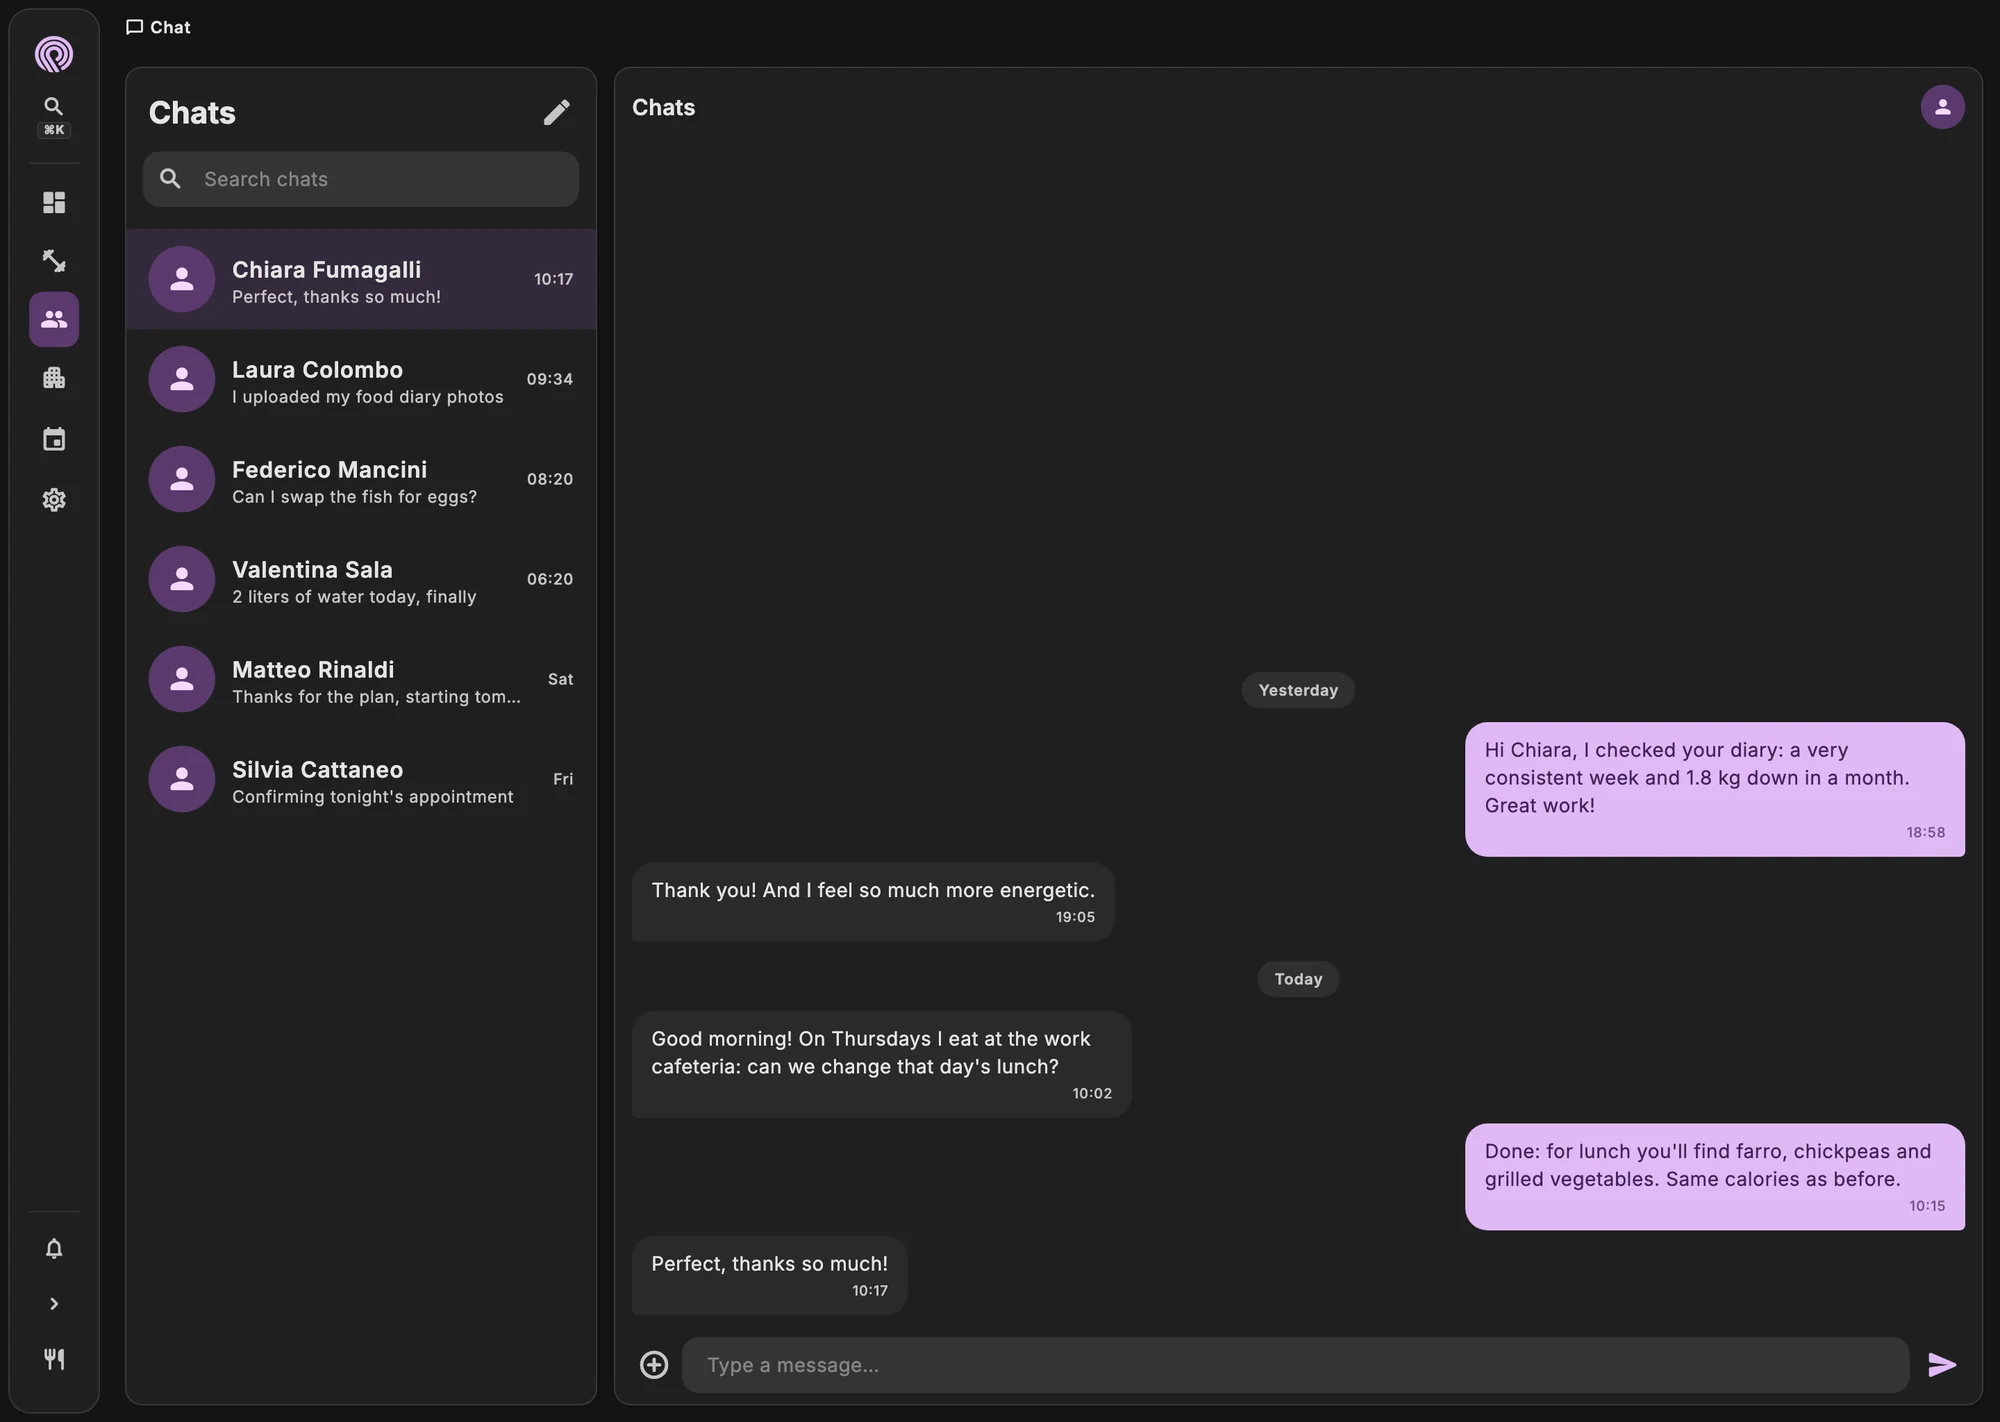Open the dumbbell workouts icon
This screenshot has width=2000, height=1422.
54,261
